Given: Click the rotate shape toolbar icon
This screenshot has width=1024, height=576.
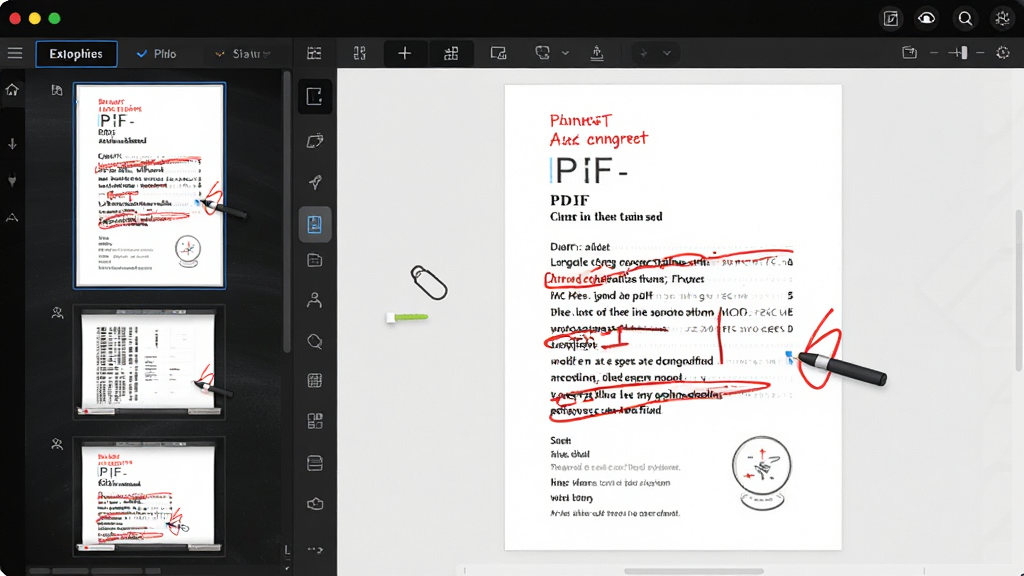Looking at the screenshot, I should point(543,53).
